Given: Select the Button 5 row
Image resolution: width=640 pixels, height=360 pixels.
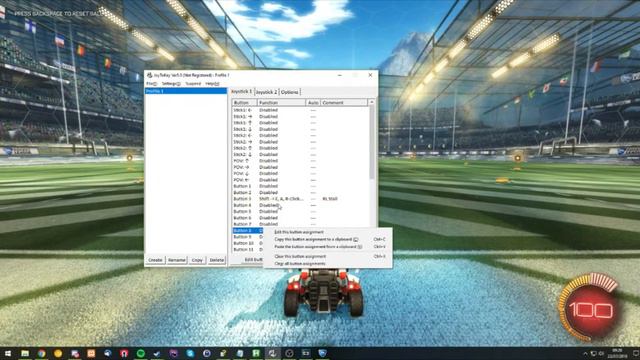Looking at the screenshot, I should coord(300,211).
